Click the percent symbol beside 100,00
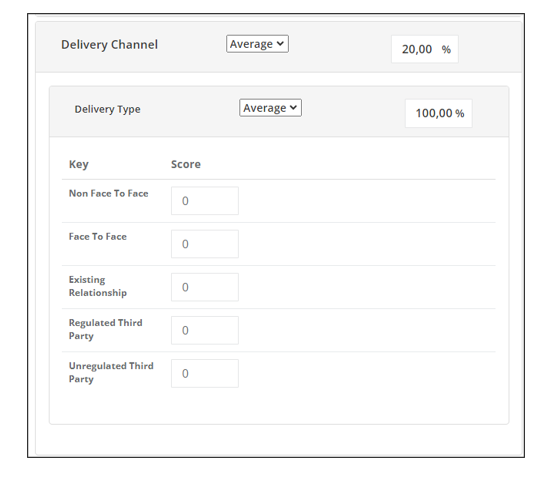 (460, 113)
